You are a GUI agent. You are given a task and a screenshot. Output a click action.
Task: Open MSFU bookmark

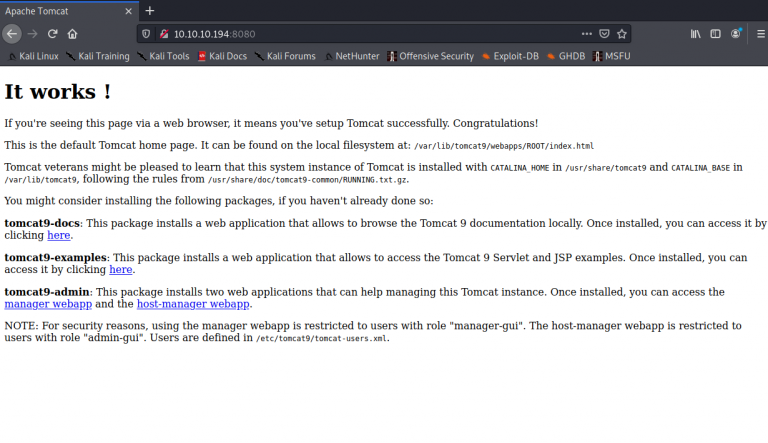coord(611,56)
